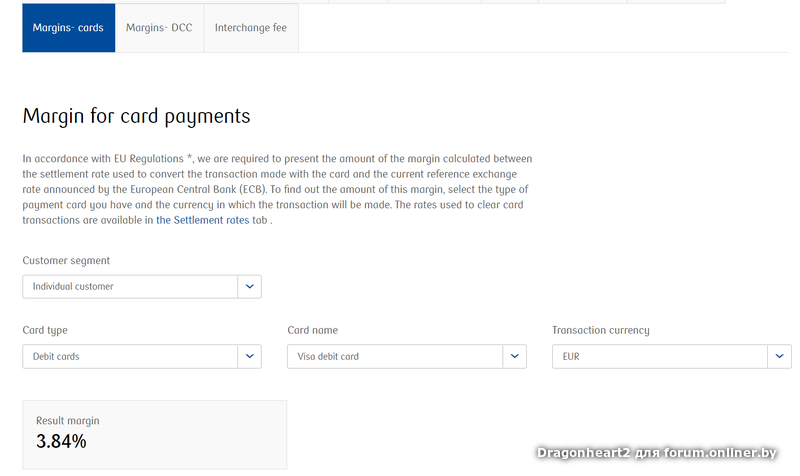Click the Transaction currency label

coord(600,330)
